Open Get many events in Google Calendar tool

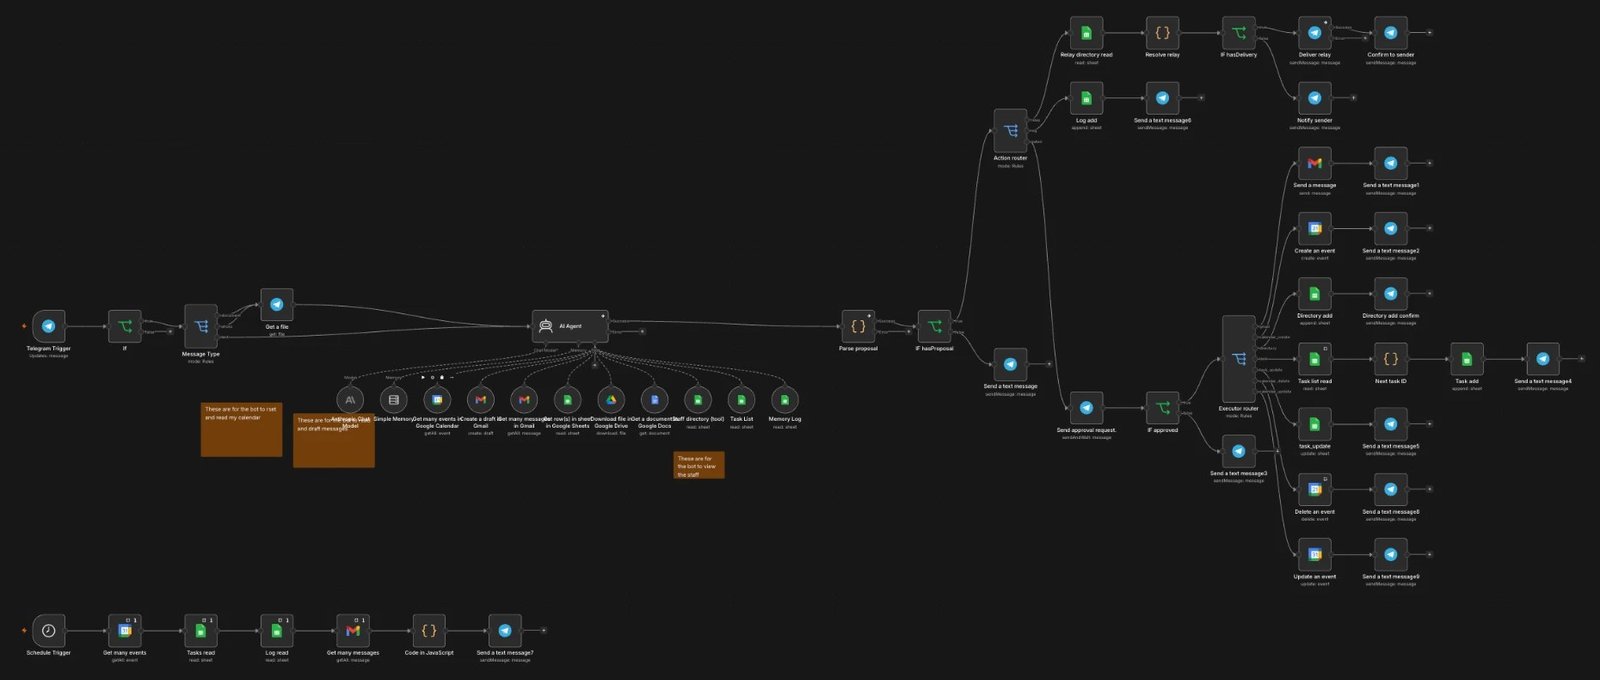(x=437, y=400)
